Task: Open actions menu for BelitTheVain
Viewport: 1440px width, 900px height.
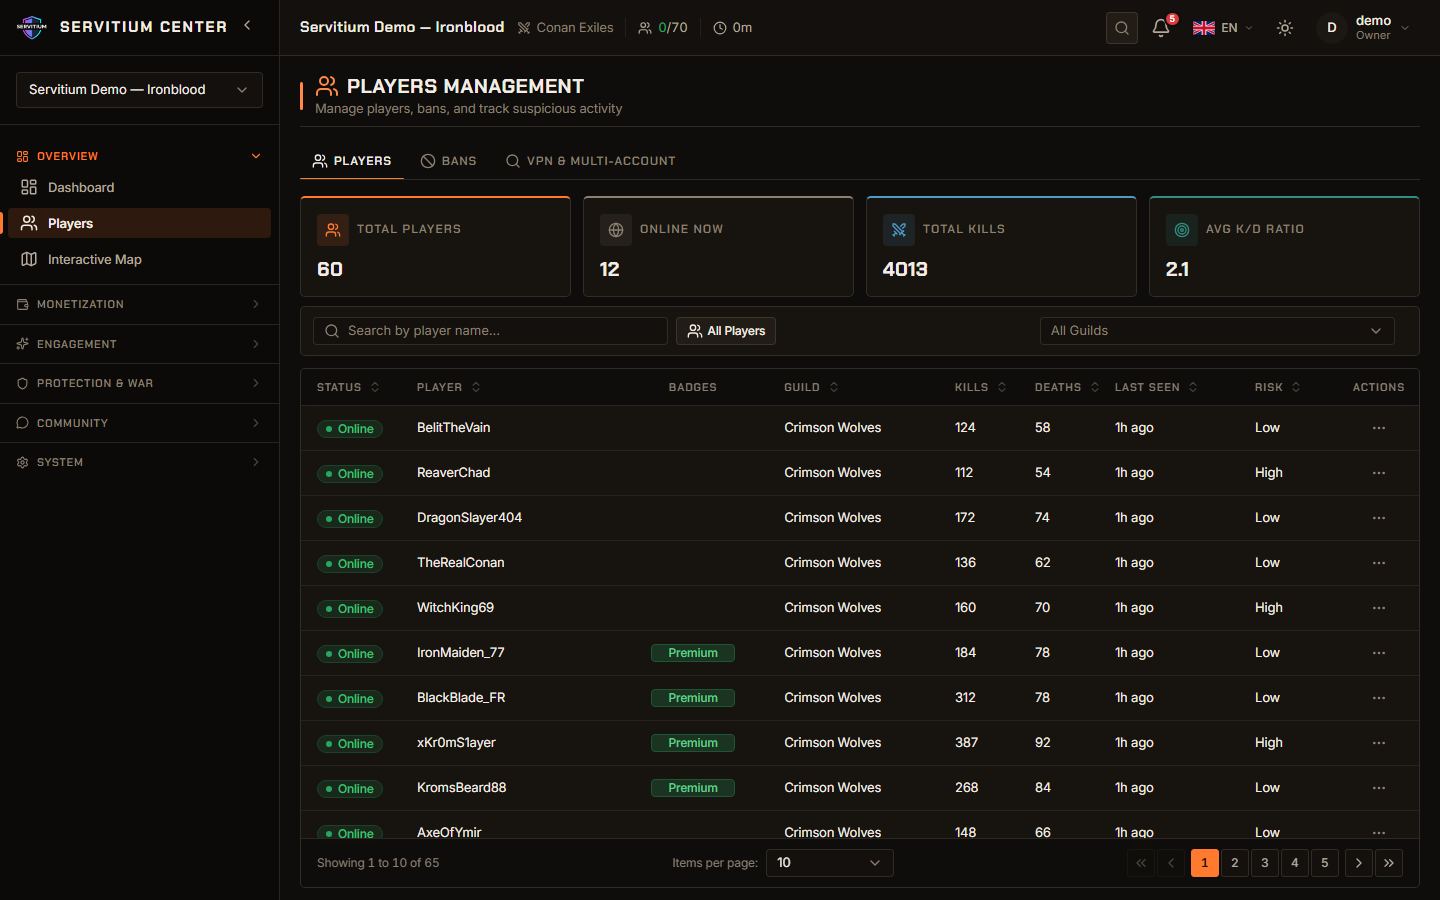Action: (1379, 428)
